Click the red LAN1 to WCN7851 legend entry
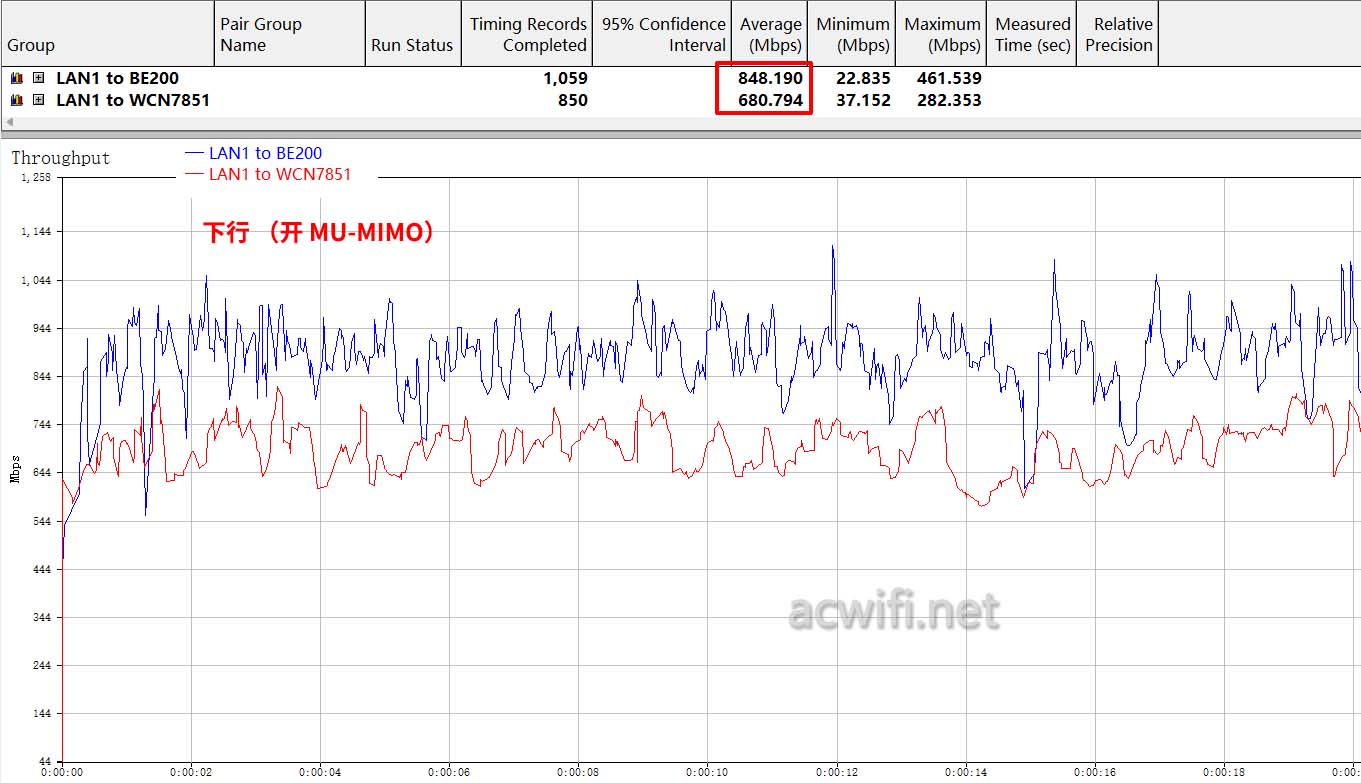The image size is (1361, 783). point(268,174)
